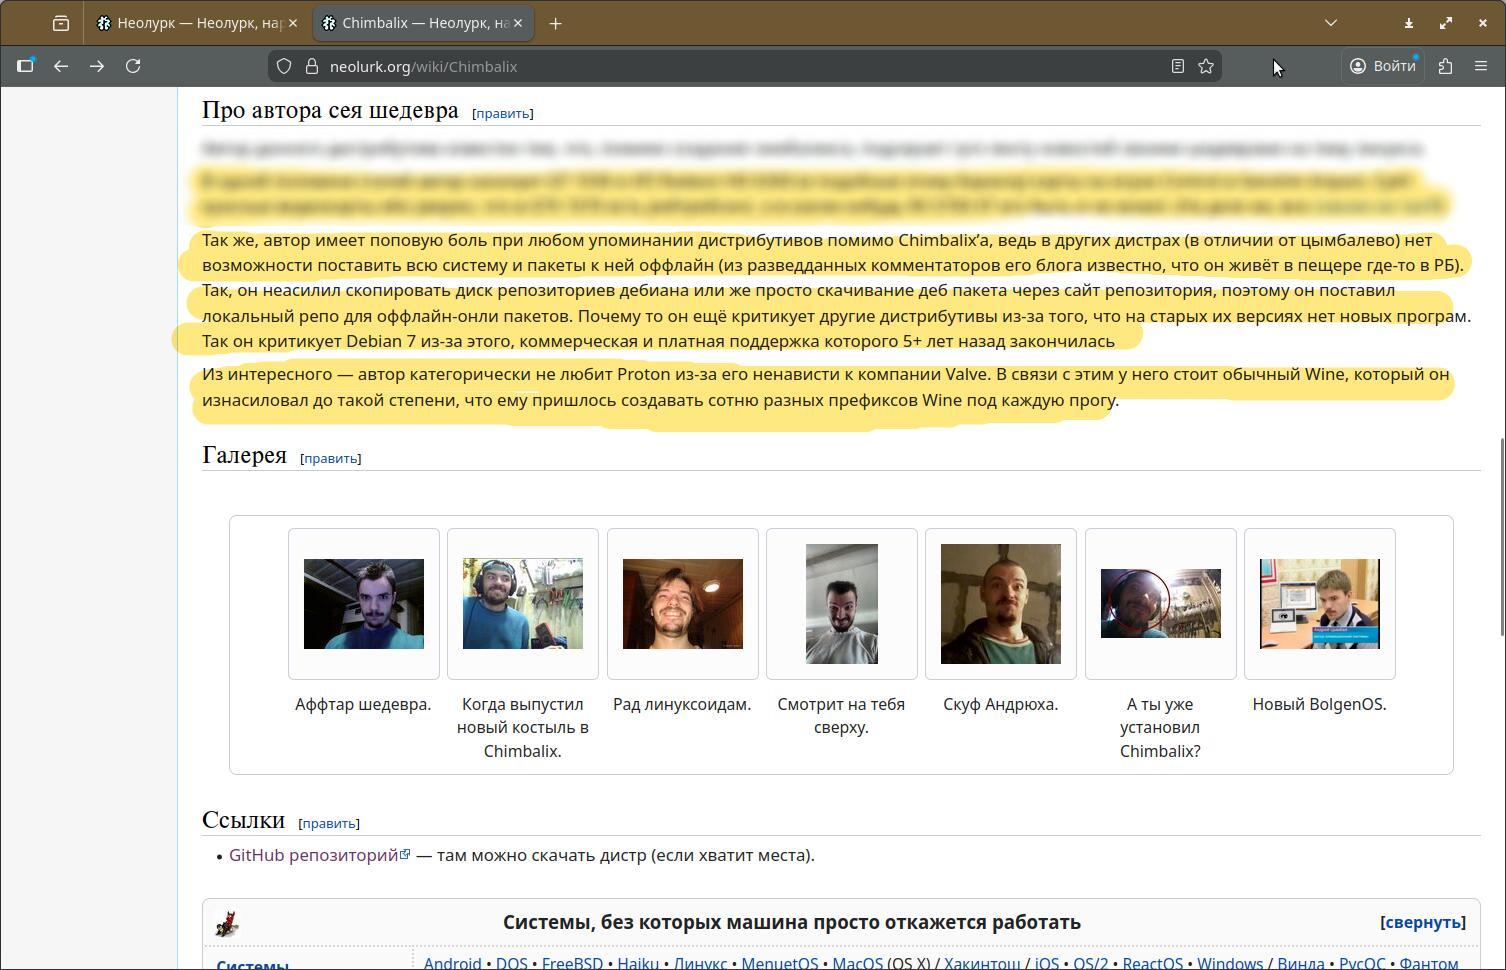Edit the Галерея section via править
The image size is (1506, 970).
coord(330,458)
